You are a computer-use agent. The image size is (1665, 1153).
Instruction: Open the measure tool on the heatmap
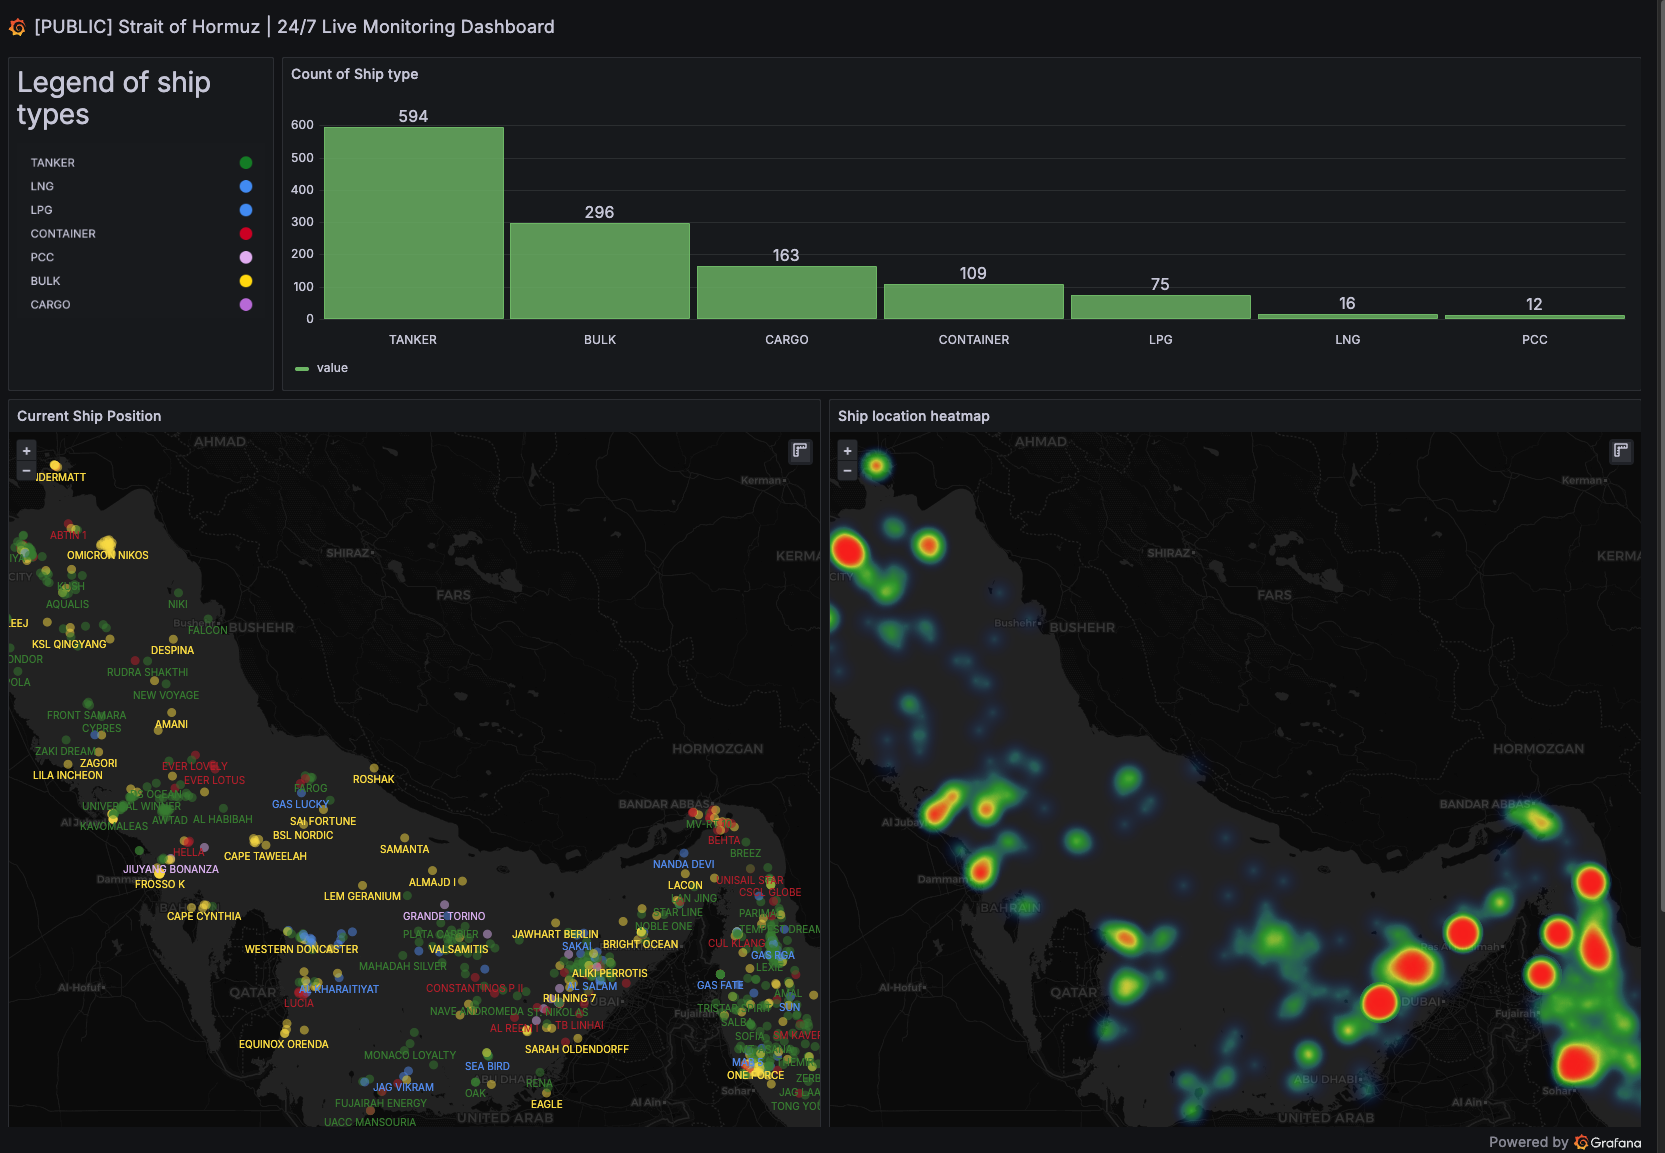click(1621, 451)
